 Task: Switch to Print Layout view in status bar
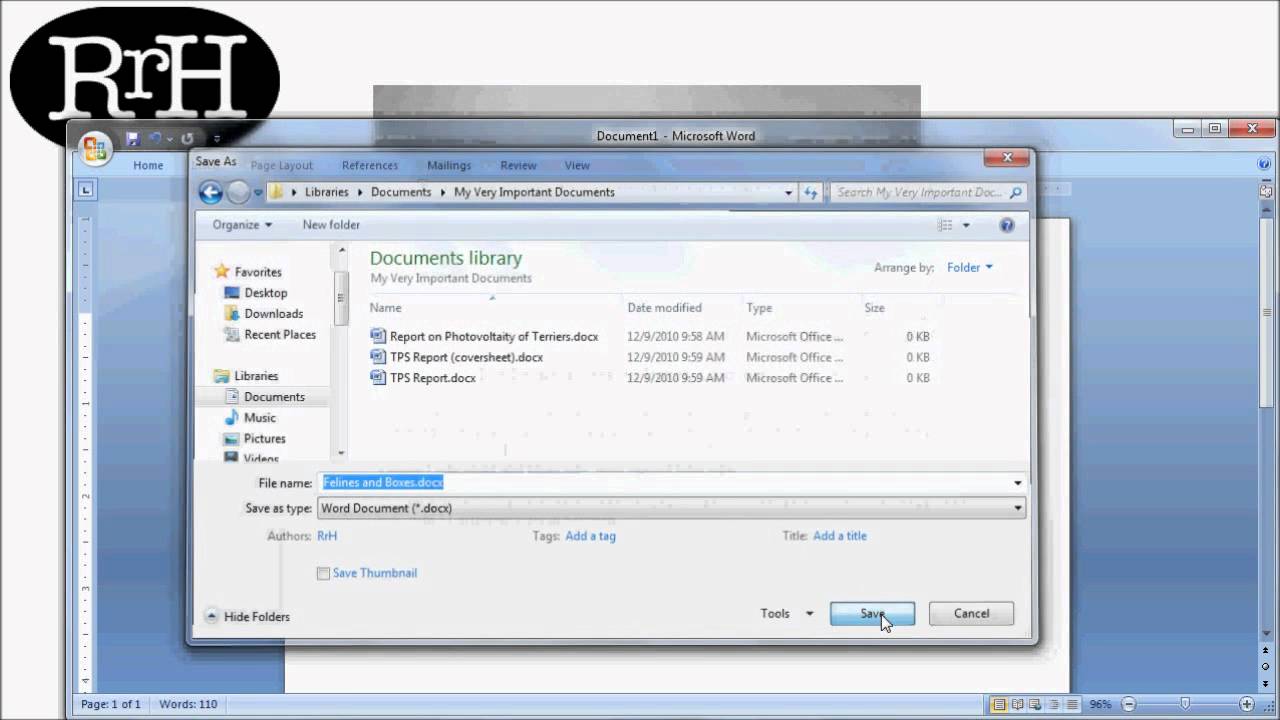[x=998, y=704]
